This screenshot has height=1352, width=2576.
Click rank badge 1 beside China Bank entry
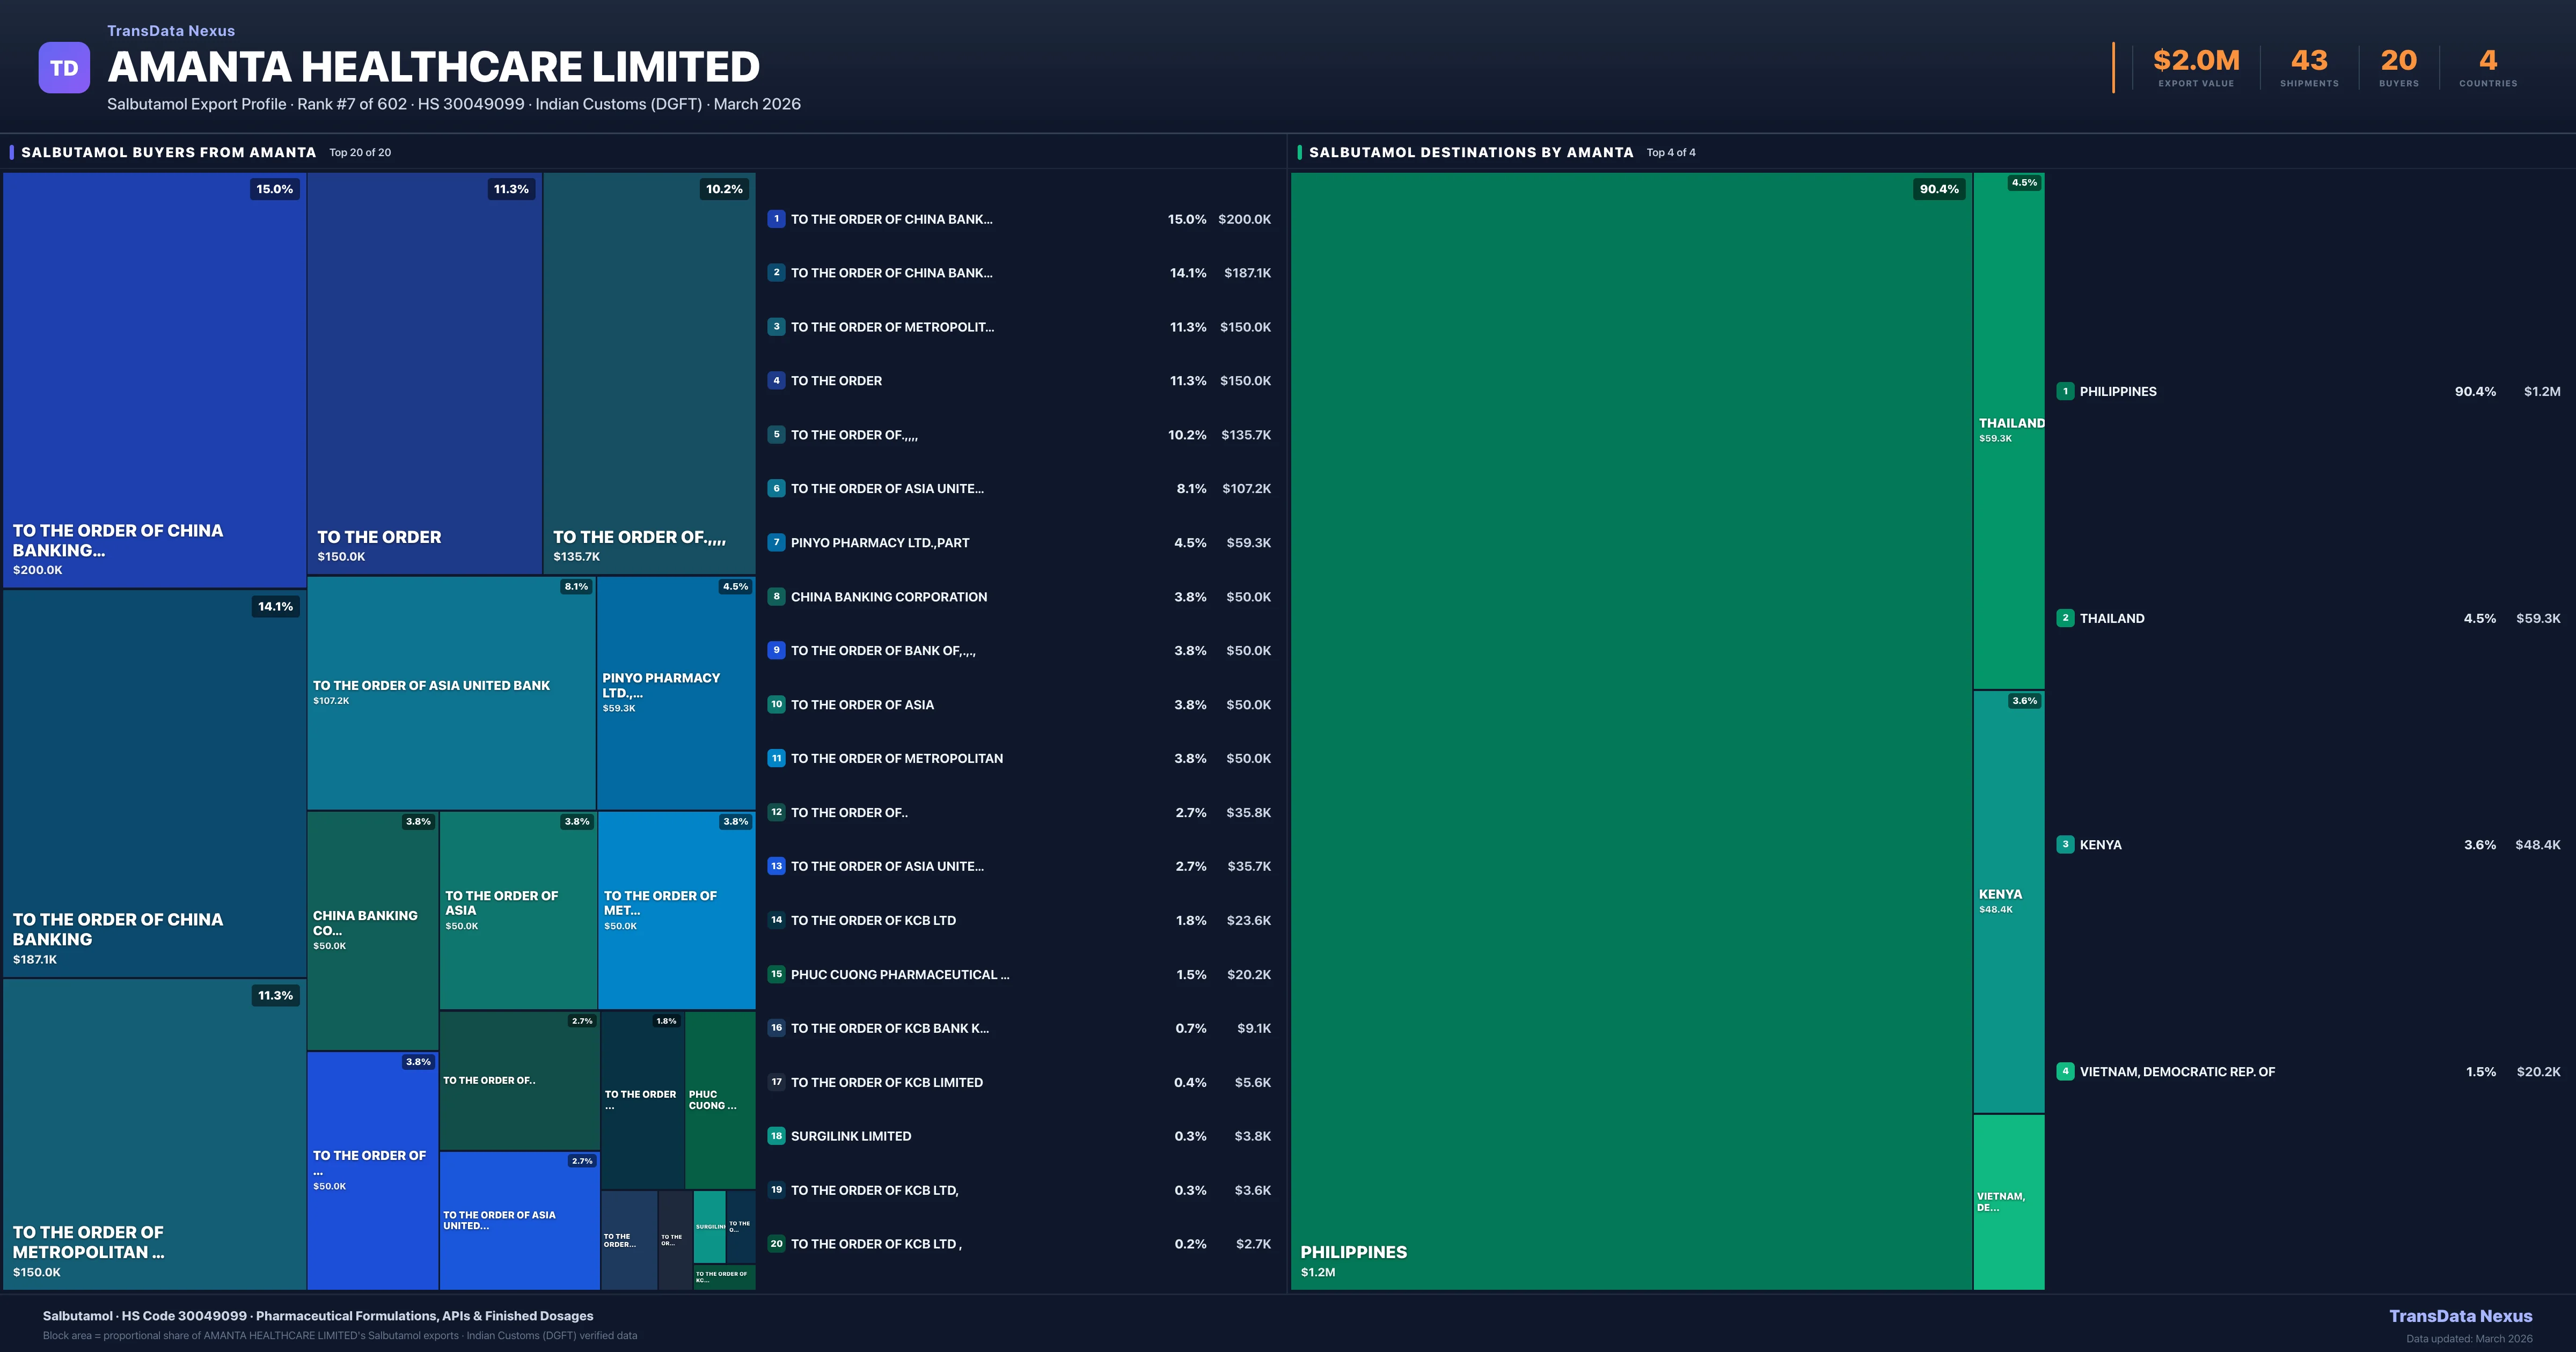tap(776, 219)
